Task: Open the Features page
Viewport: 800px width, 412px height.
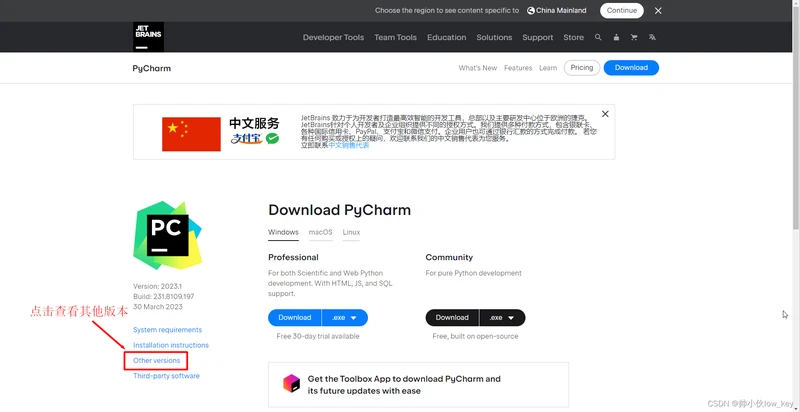Action: 518,68
